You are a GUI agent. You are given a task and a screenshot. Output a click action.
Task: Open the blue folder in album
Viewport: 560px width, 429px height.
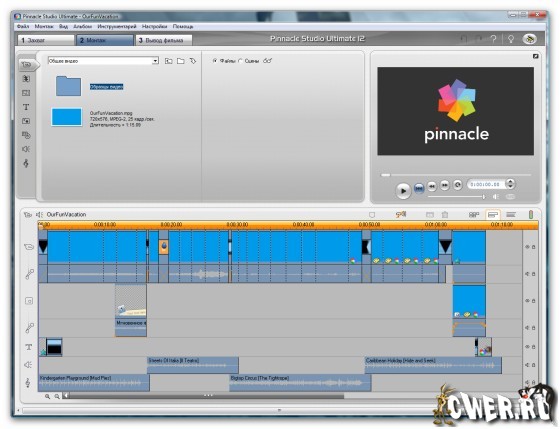[69, 86]
